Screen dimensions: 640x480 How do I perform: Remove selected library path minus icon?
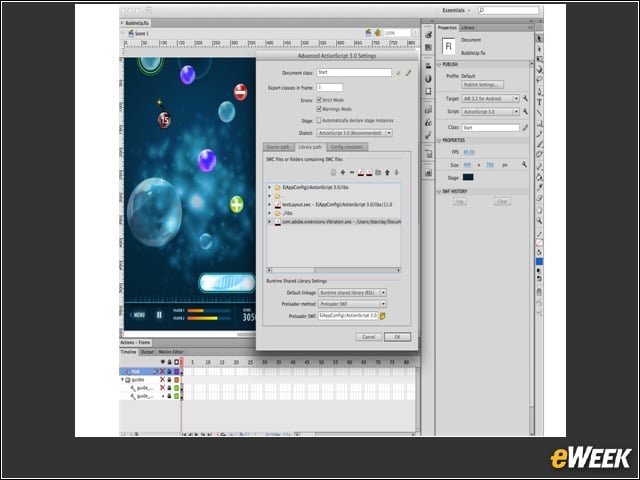(352, 173)
